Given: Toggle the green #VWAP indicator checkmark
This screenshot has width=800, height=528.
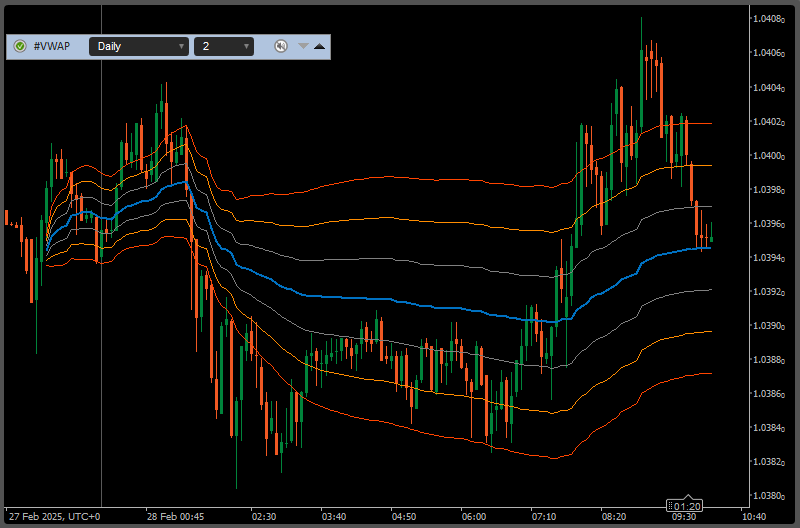Looking at the screenshot, I should tap(20, 46).
